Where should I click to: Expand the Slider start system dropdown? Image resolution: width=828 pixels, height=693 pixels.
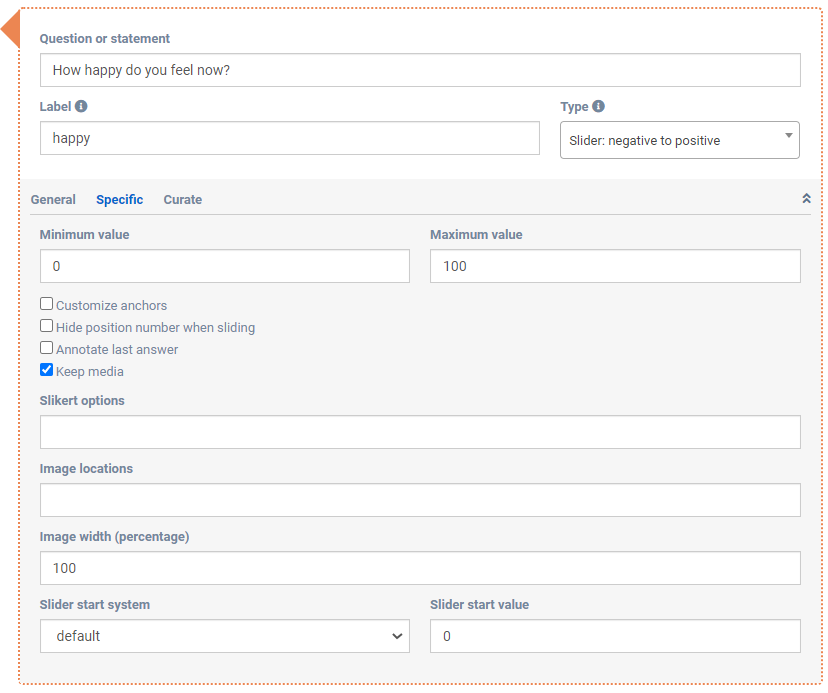tap(224, 636)
